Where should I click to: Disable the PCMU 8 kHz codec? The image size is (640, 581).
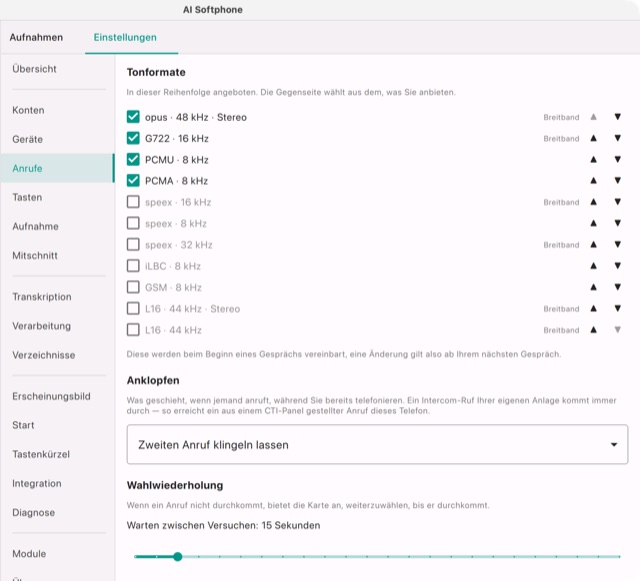133,159
